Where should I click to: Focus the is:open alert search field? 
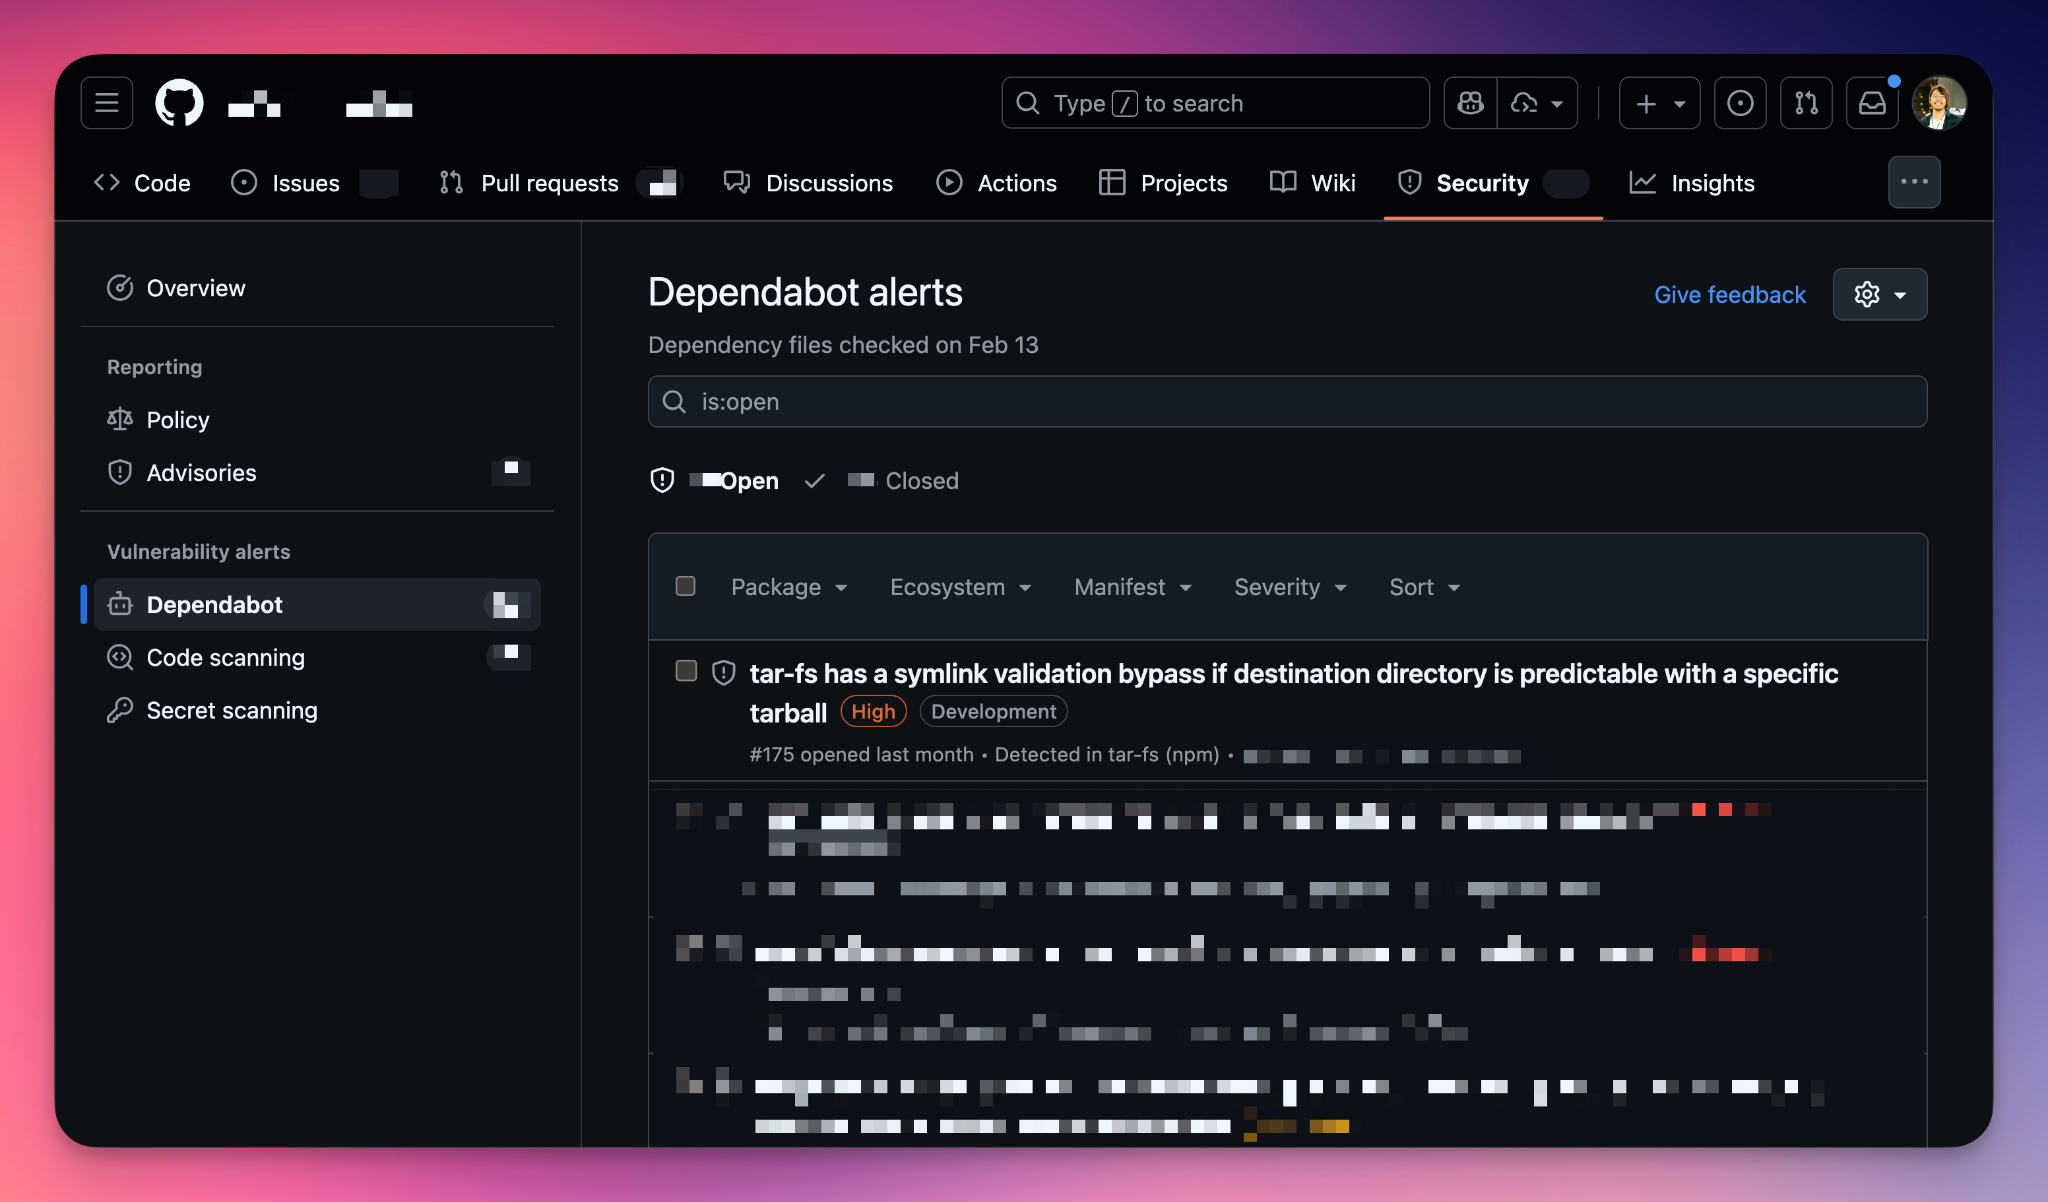[1287, 401]
